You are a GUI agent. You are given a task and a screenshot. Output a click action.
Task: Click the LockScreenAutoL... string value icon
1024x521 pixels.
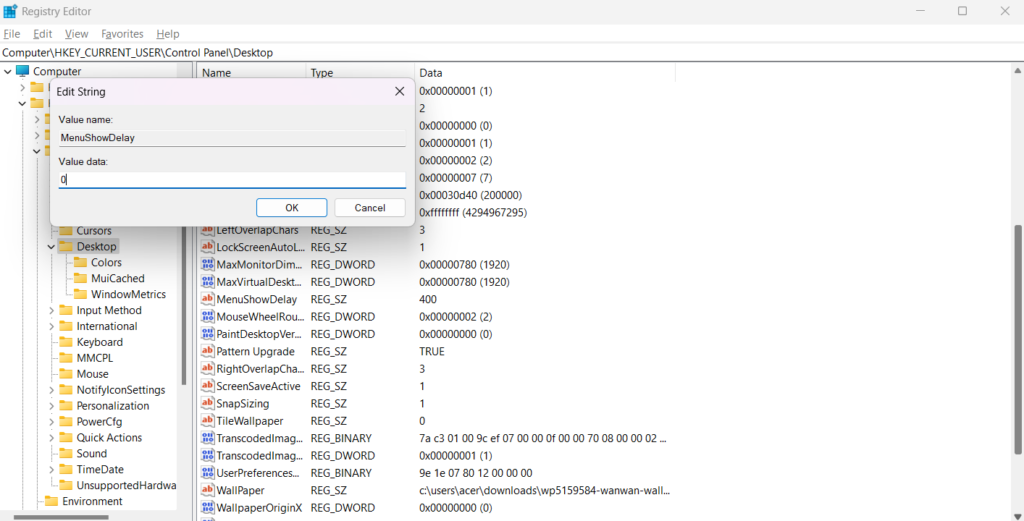click(208, 247)
